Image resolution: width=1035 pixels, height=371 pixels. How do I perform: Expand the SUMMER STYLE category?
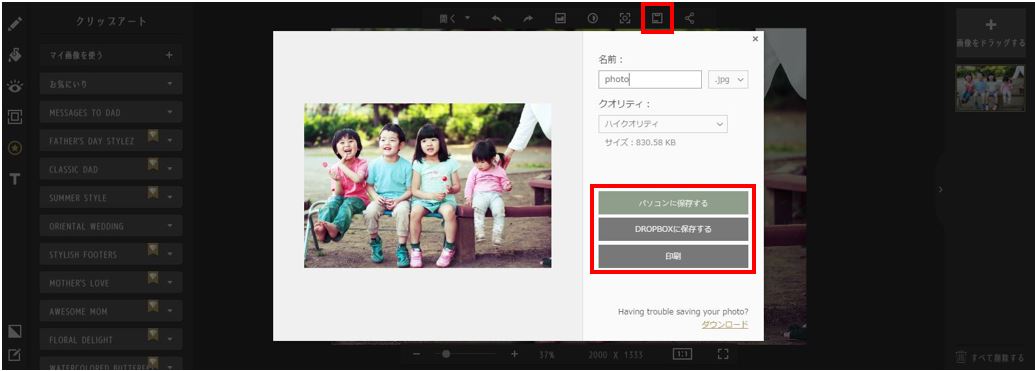click(x=170, y=197)
